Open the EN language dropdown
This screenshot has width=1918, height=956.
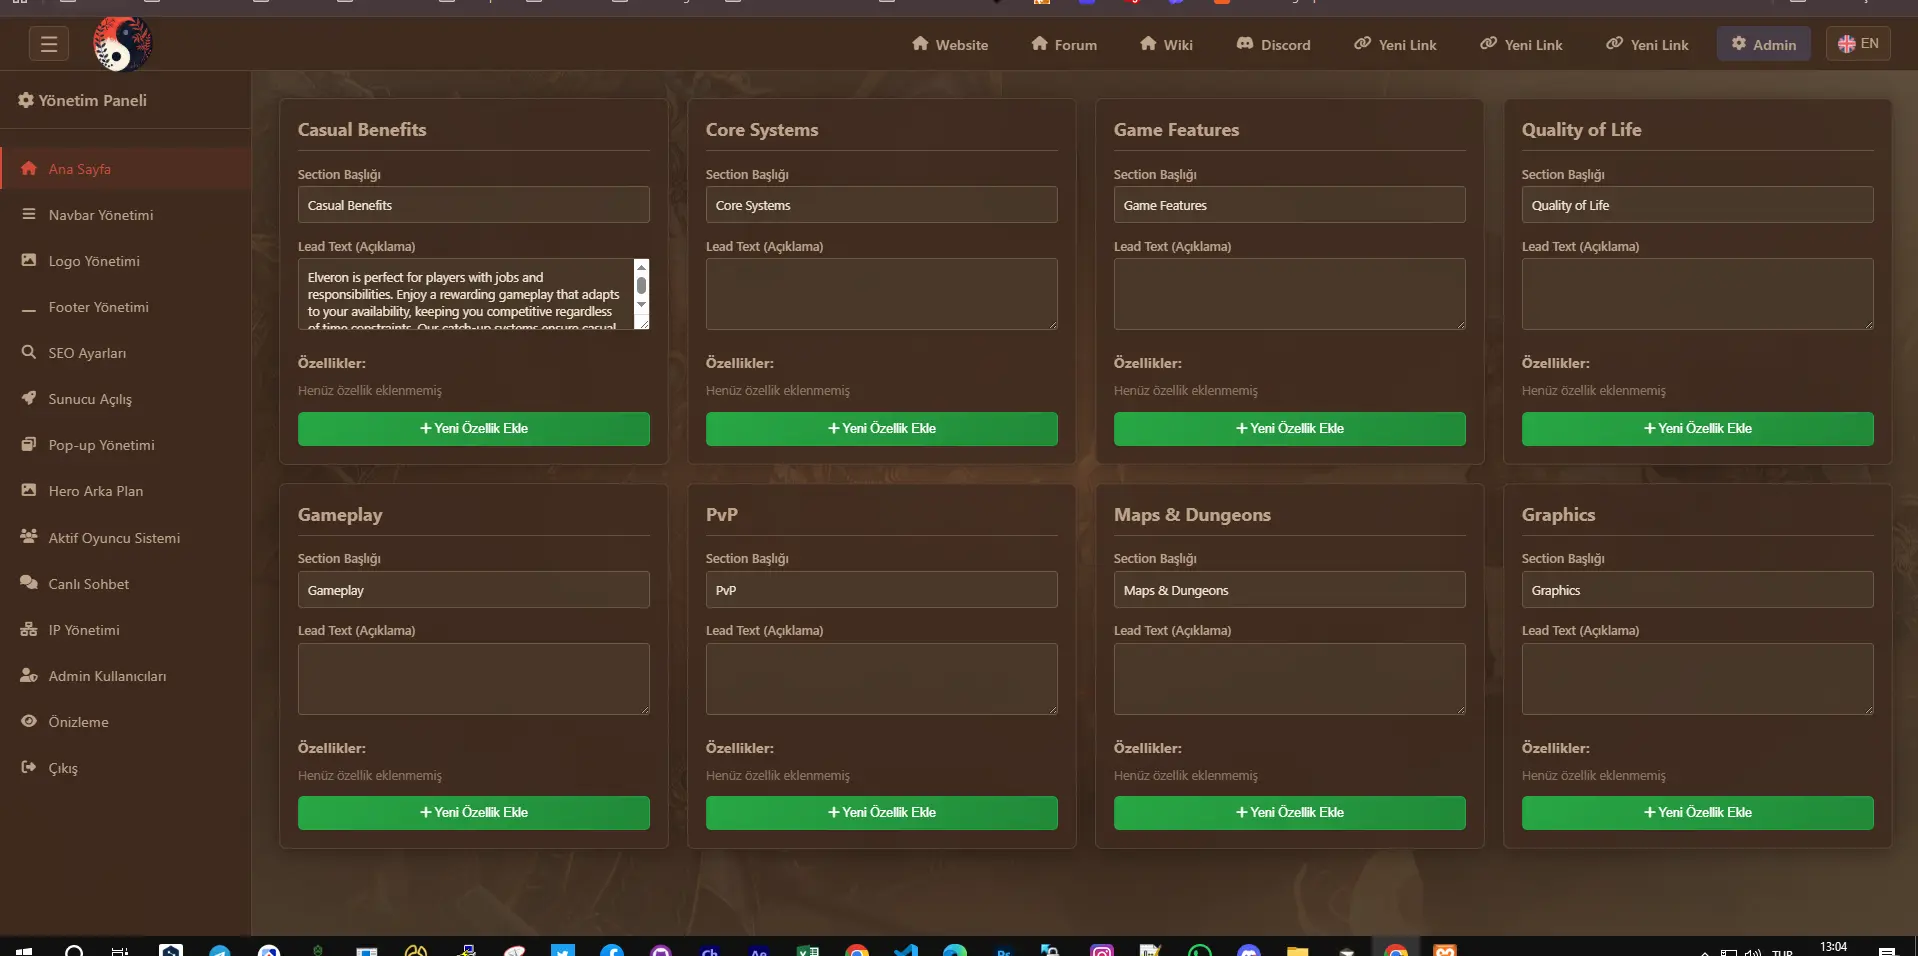tap(1857, 44)
